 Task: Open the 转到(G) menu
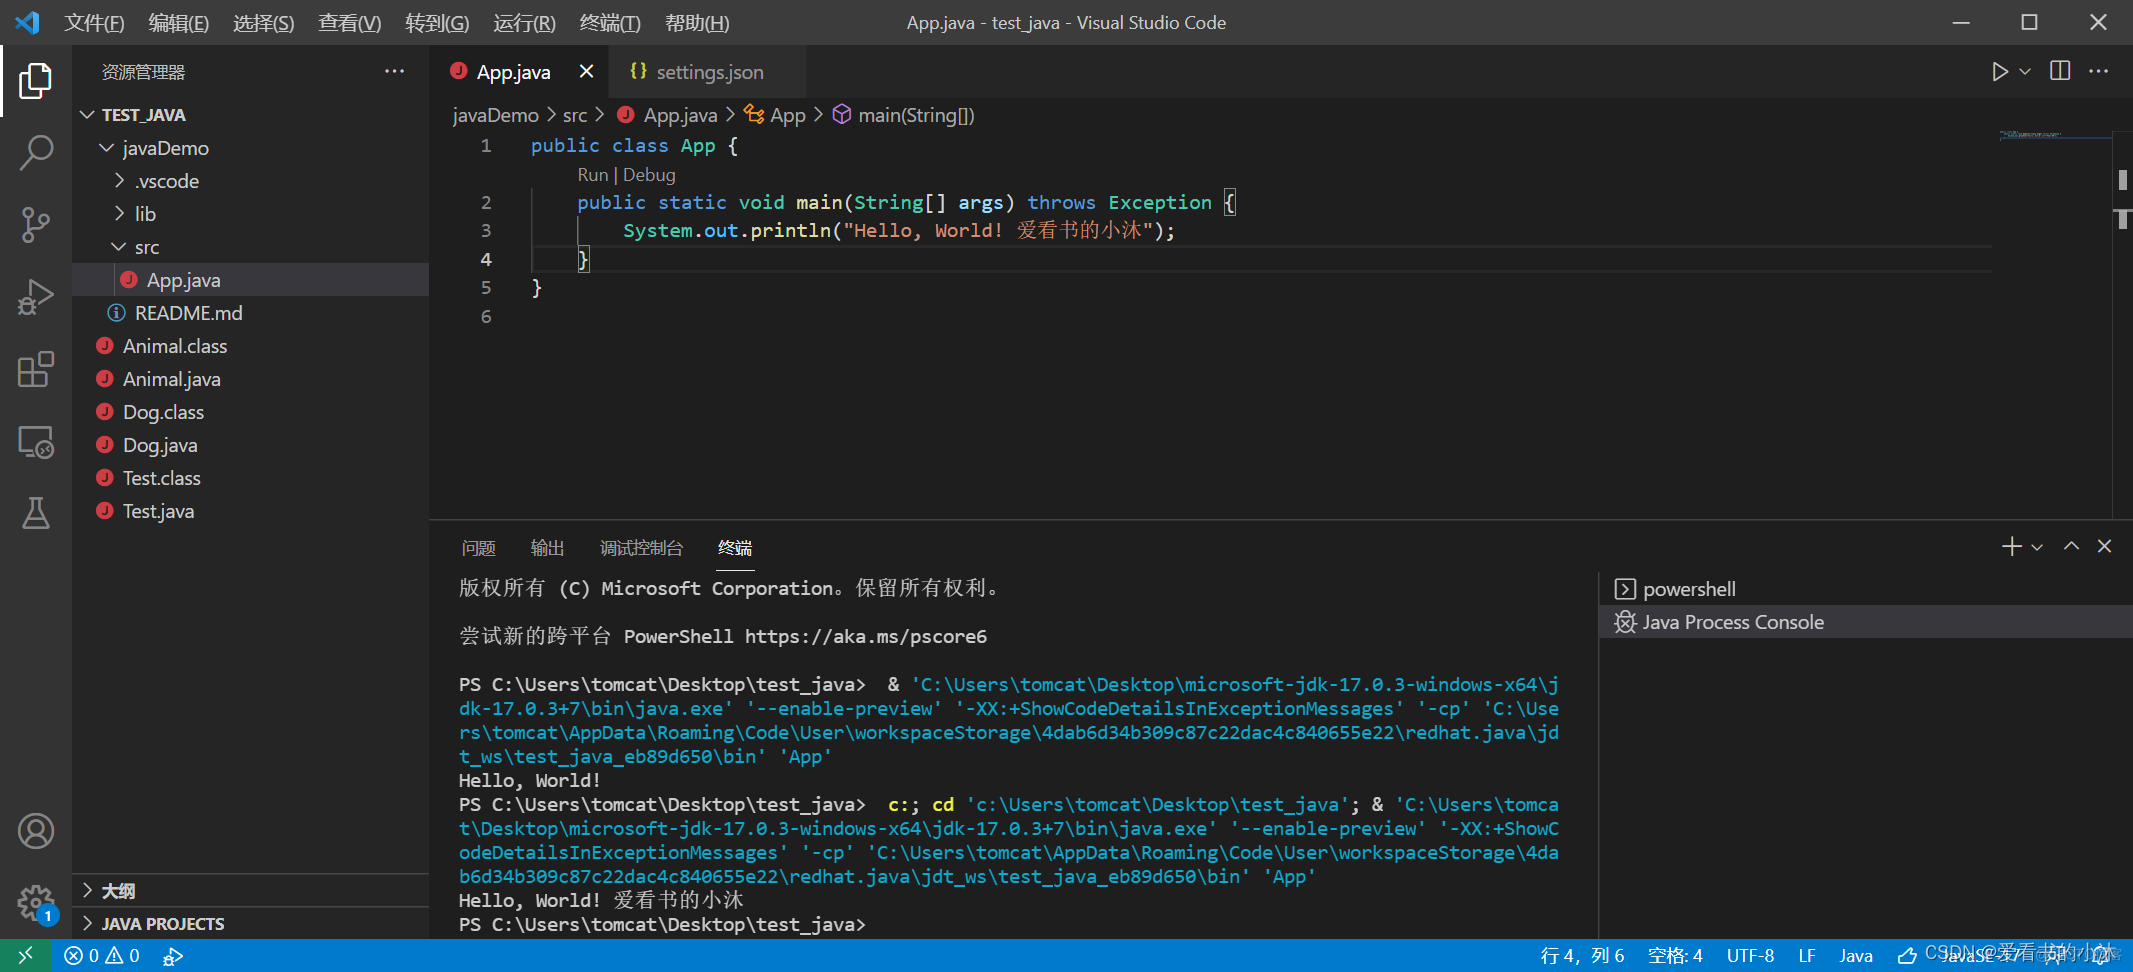[x=437, y=23]
